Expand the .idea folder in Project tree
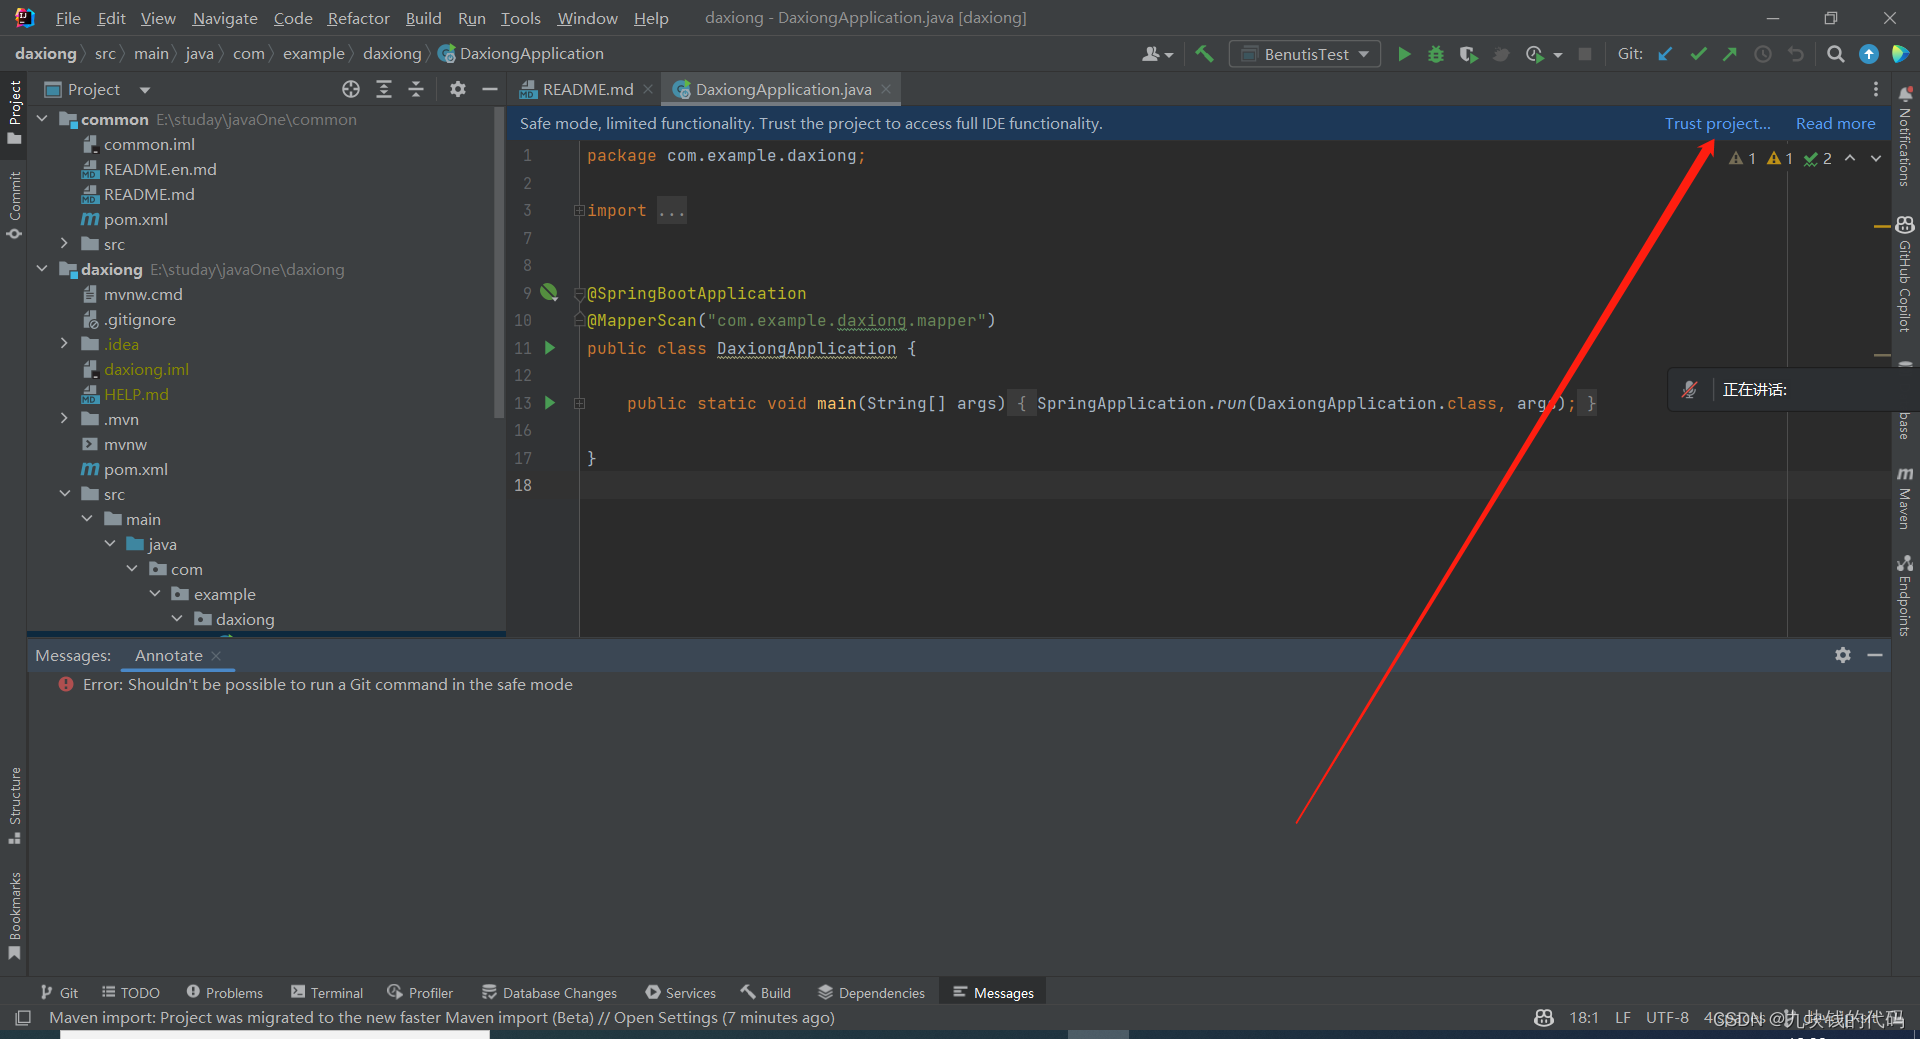The height and width of the screenshot is (1039, 1920). pyautogui.click(x=64, y=343)
